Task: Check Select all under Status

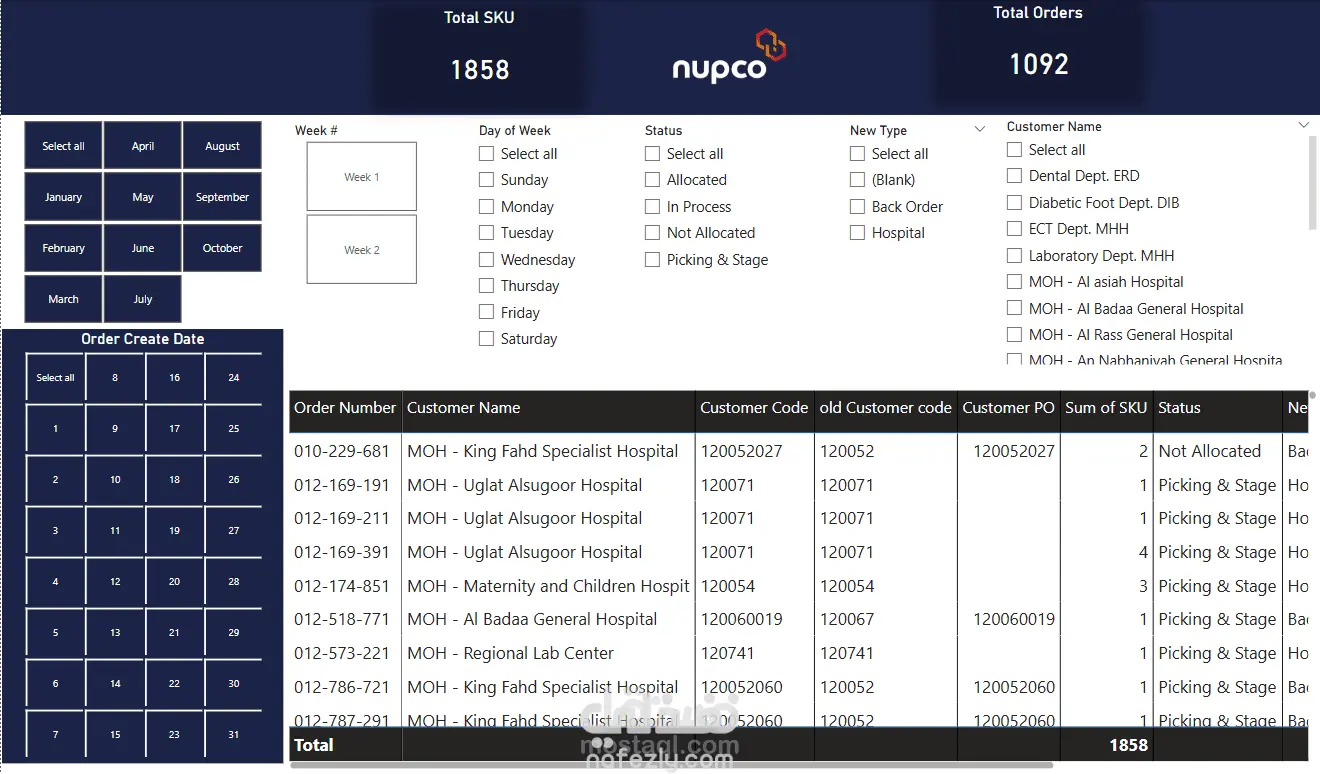Action: [x=652, y=154]
